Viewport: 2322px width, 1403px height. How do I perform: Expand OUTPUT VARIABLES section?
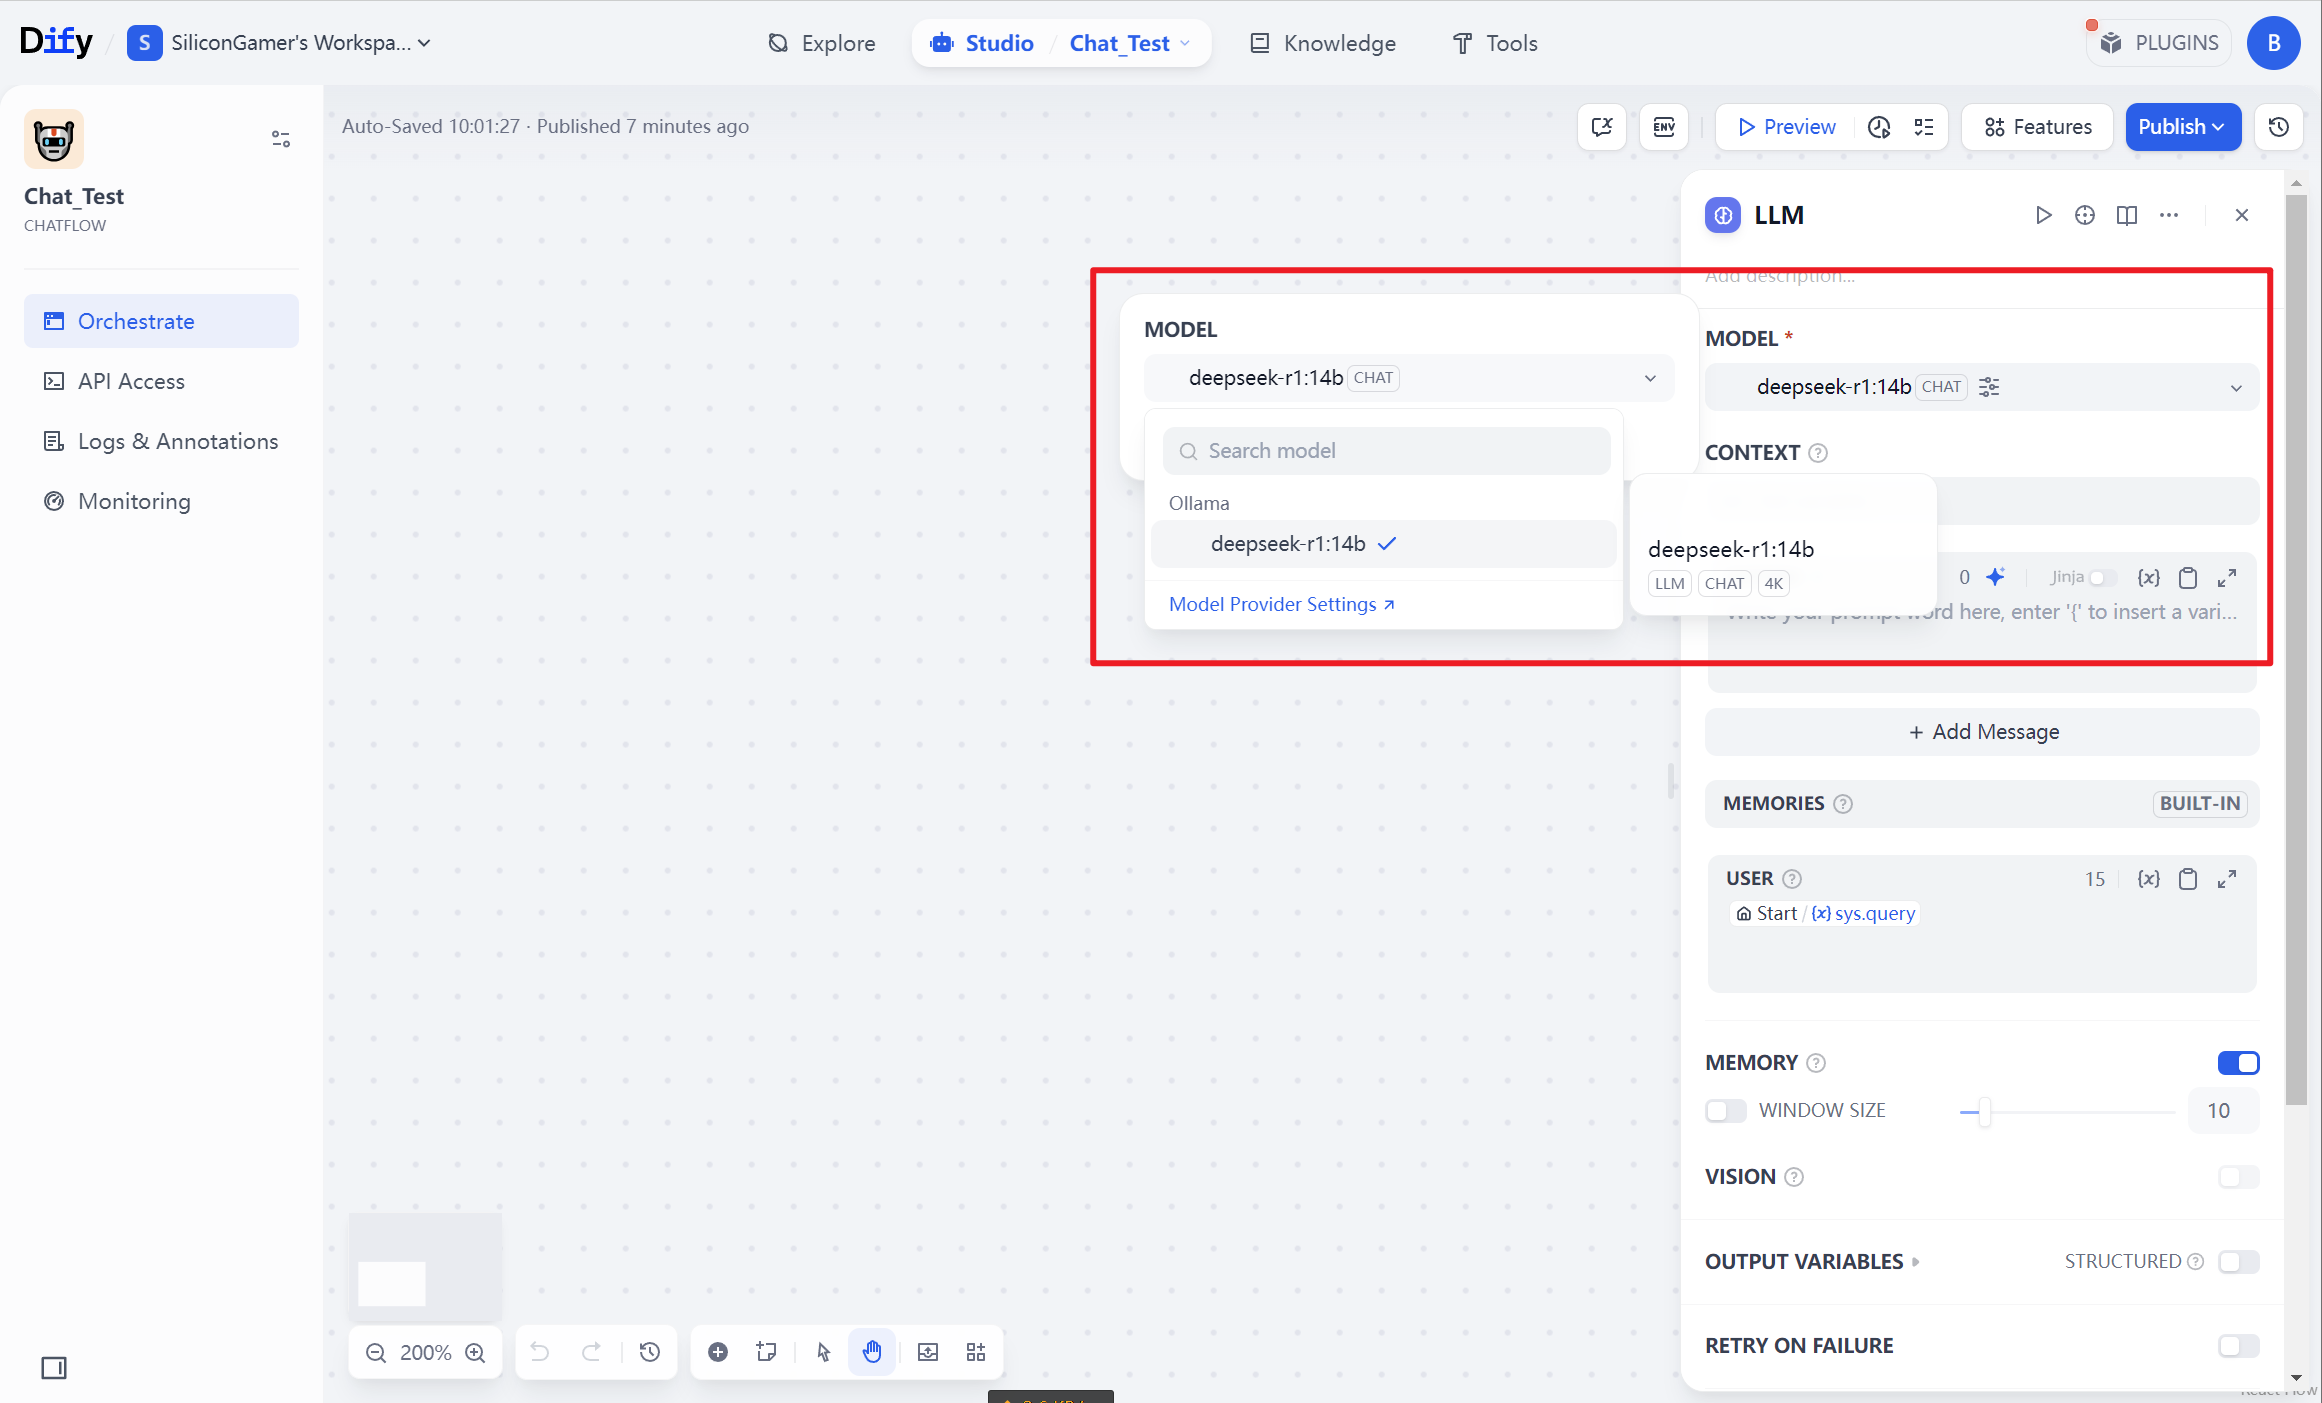[x=1812, y=1262]
